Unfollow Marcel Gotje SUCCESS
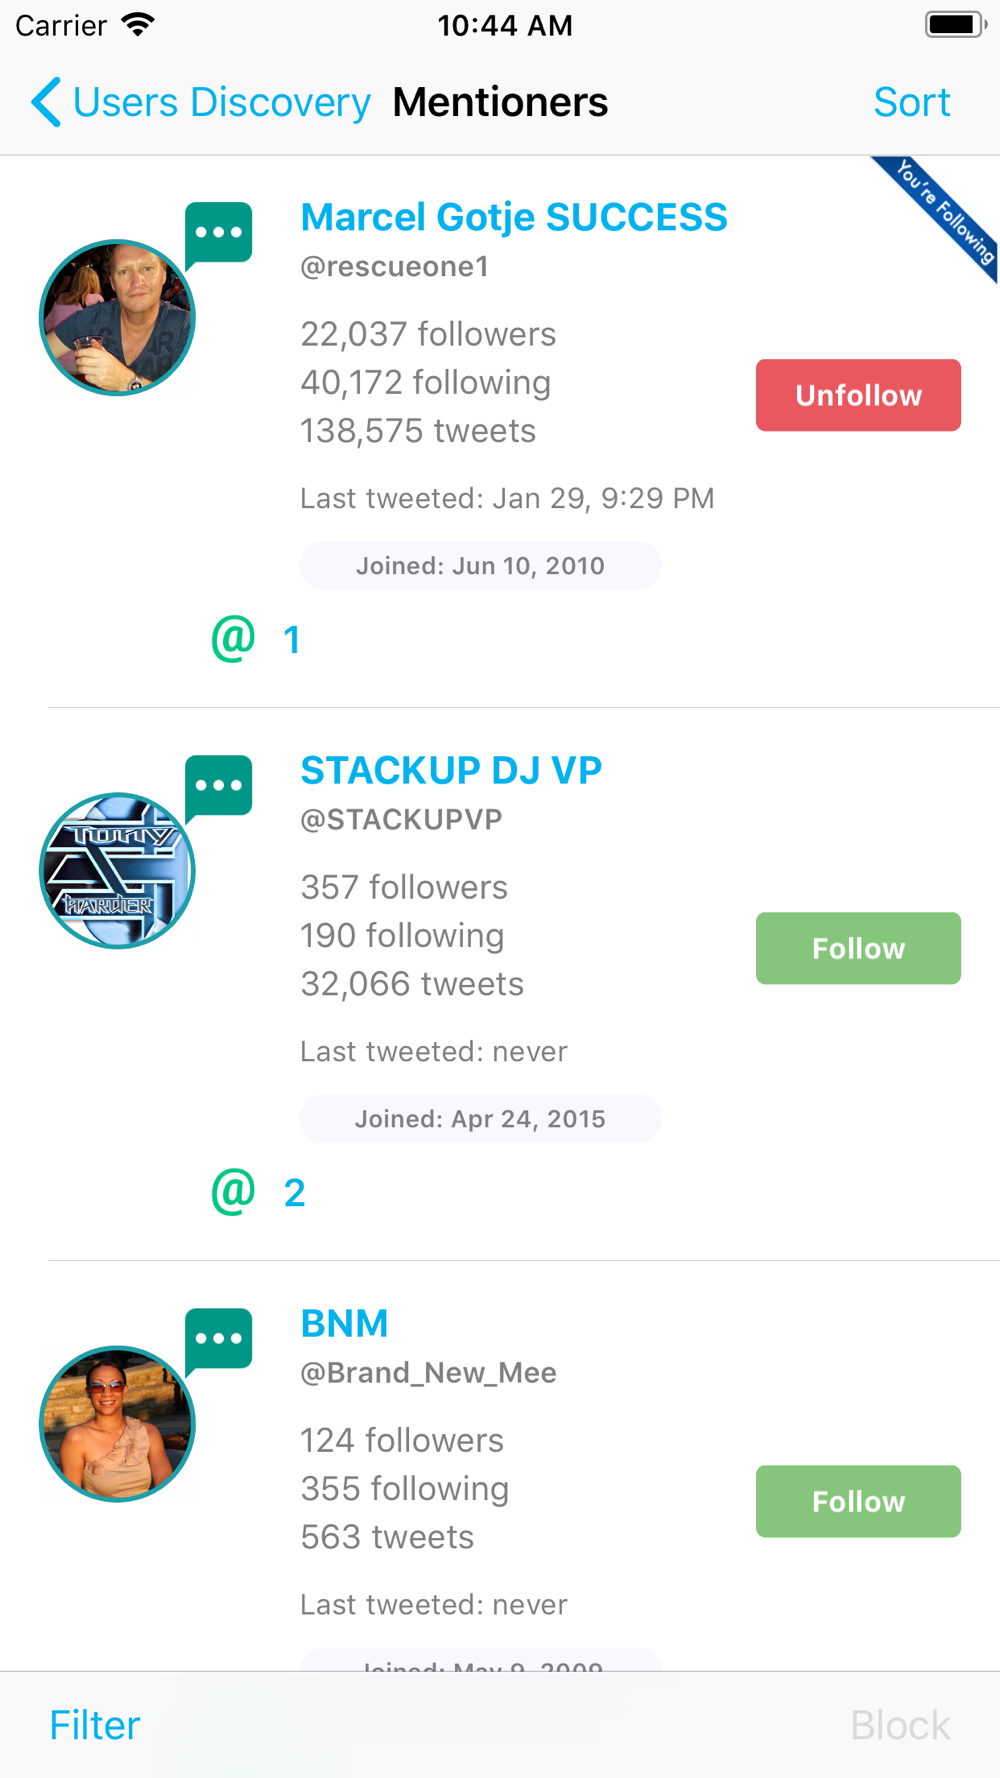The height and width of the screenshot is (1778, 1000). tap(858, 395)
